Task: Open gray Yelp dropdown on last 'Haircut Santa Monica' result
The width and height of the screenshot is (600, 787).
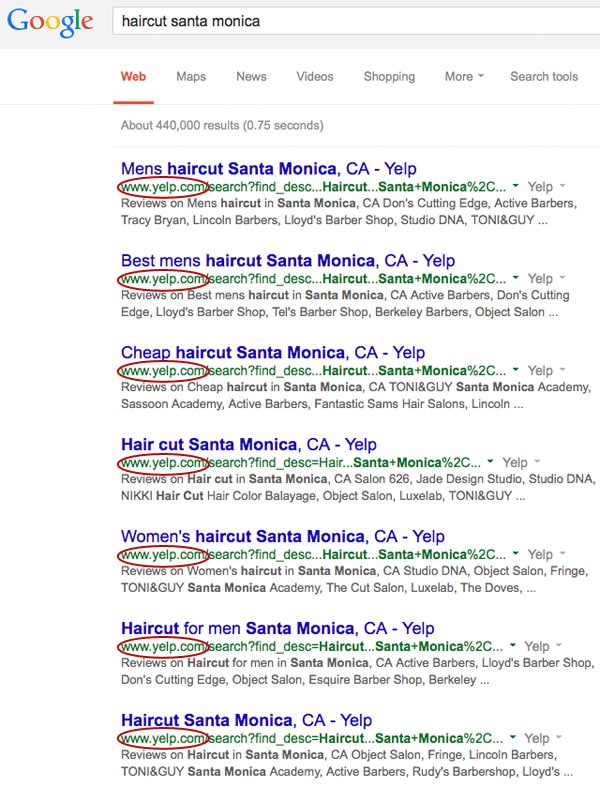Action: pos(543,738)
